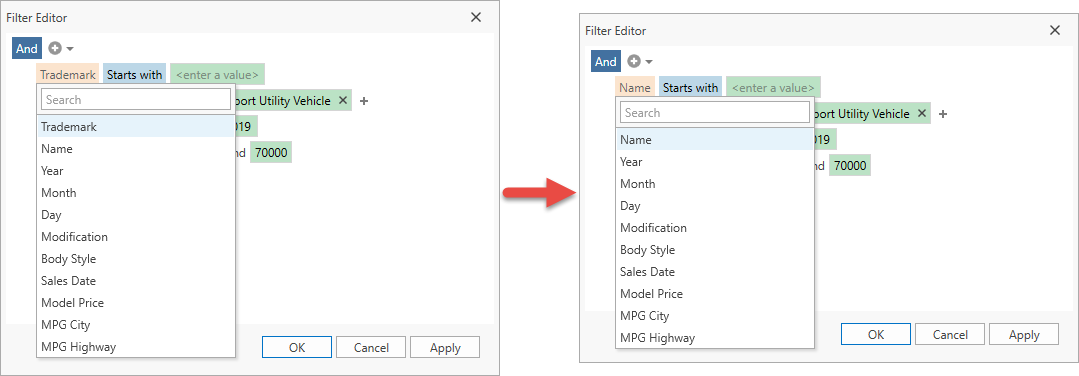Select Month in the left field list
The image size is (1079, 376).
click(x=136, y=193)
